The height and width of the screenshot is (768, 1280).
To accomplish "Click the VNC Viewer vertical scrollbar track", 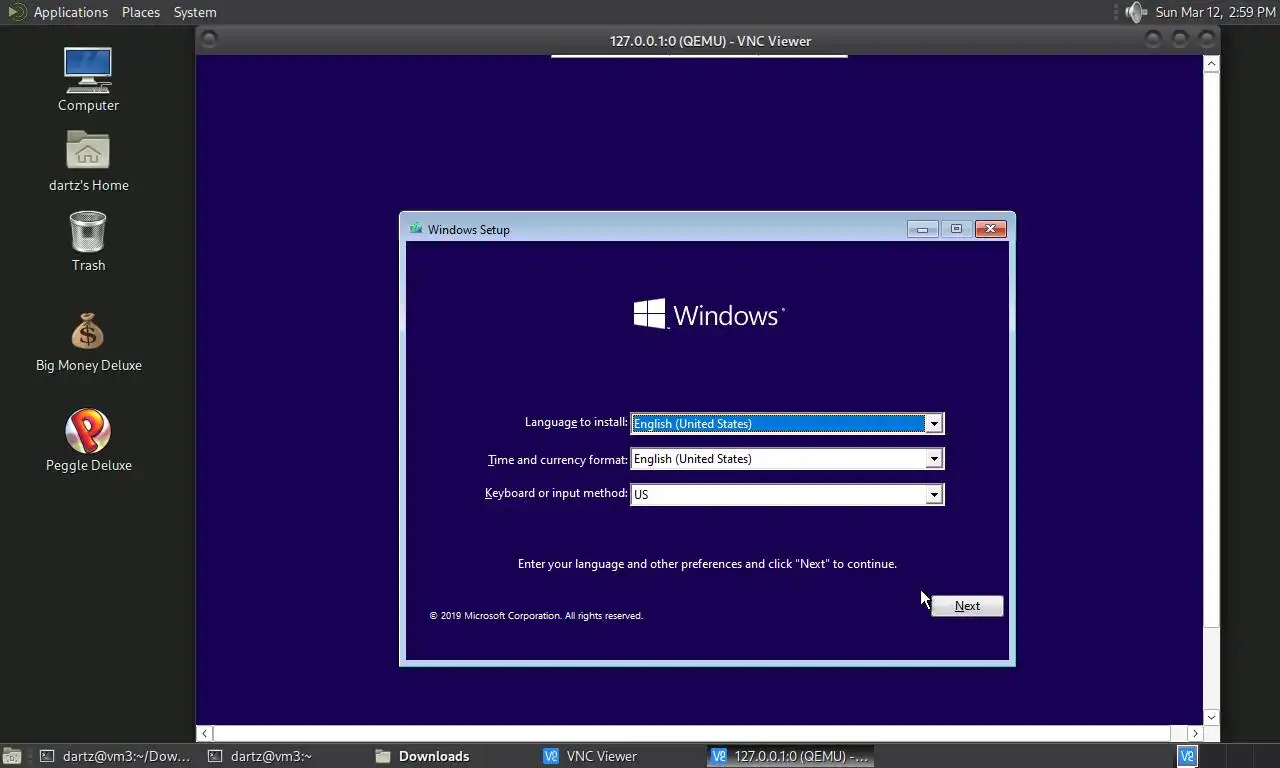I will (1211, 390).
